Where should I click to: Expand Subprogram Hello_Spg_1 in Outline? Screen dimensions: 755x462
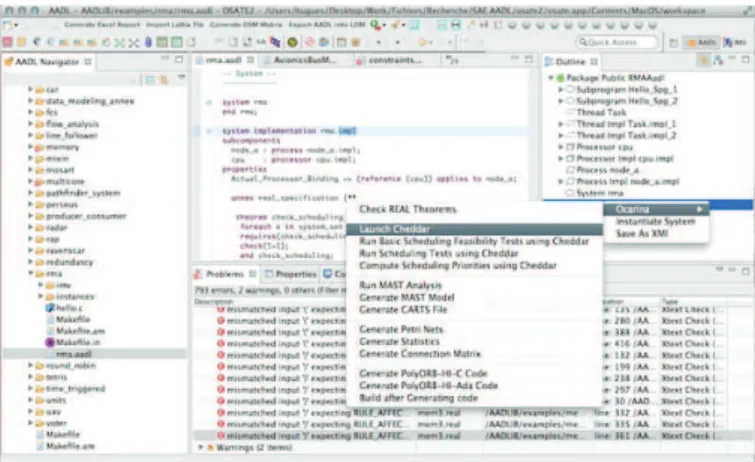point(560,89)
